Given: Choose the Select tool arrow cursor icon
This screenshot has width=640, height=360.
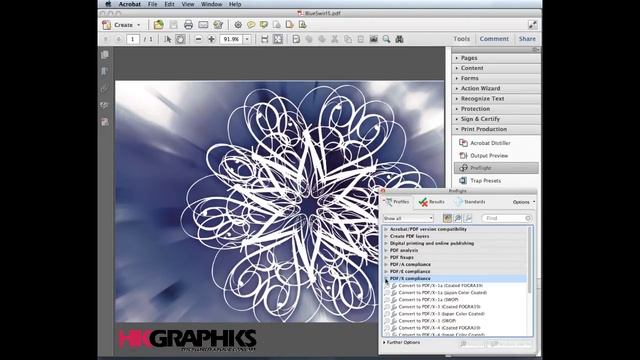Looking at the screenshot, I should 167,39.
